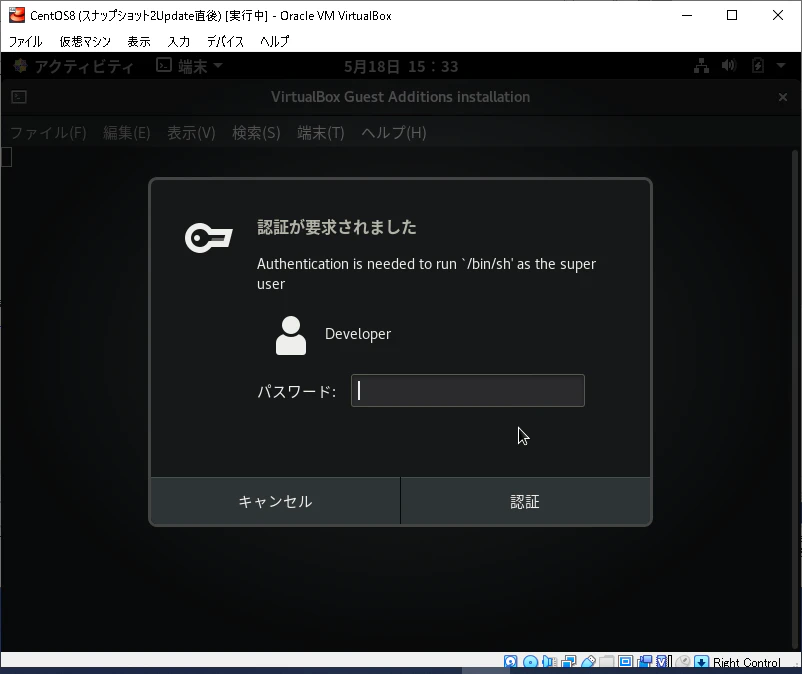Click the network icon in GNOME top bar
The image size is (802, 674).
[701, 65]
